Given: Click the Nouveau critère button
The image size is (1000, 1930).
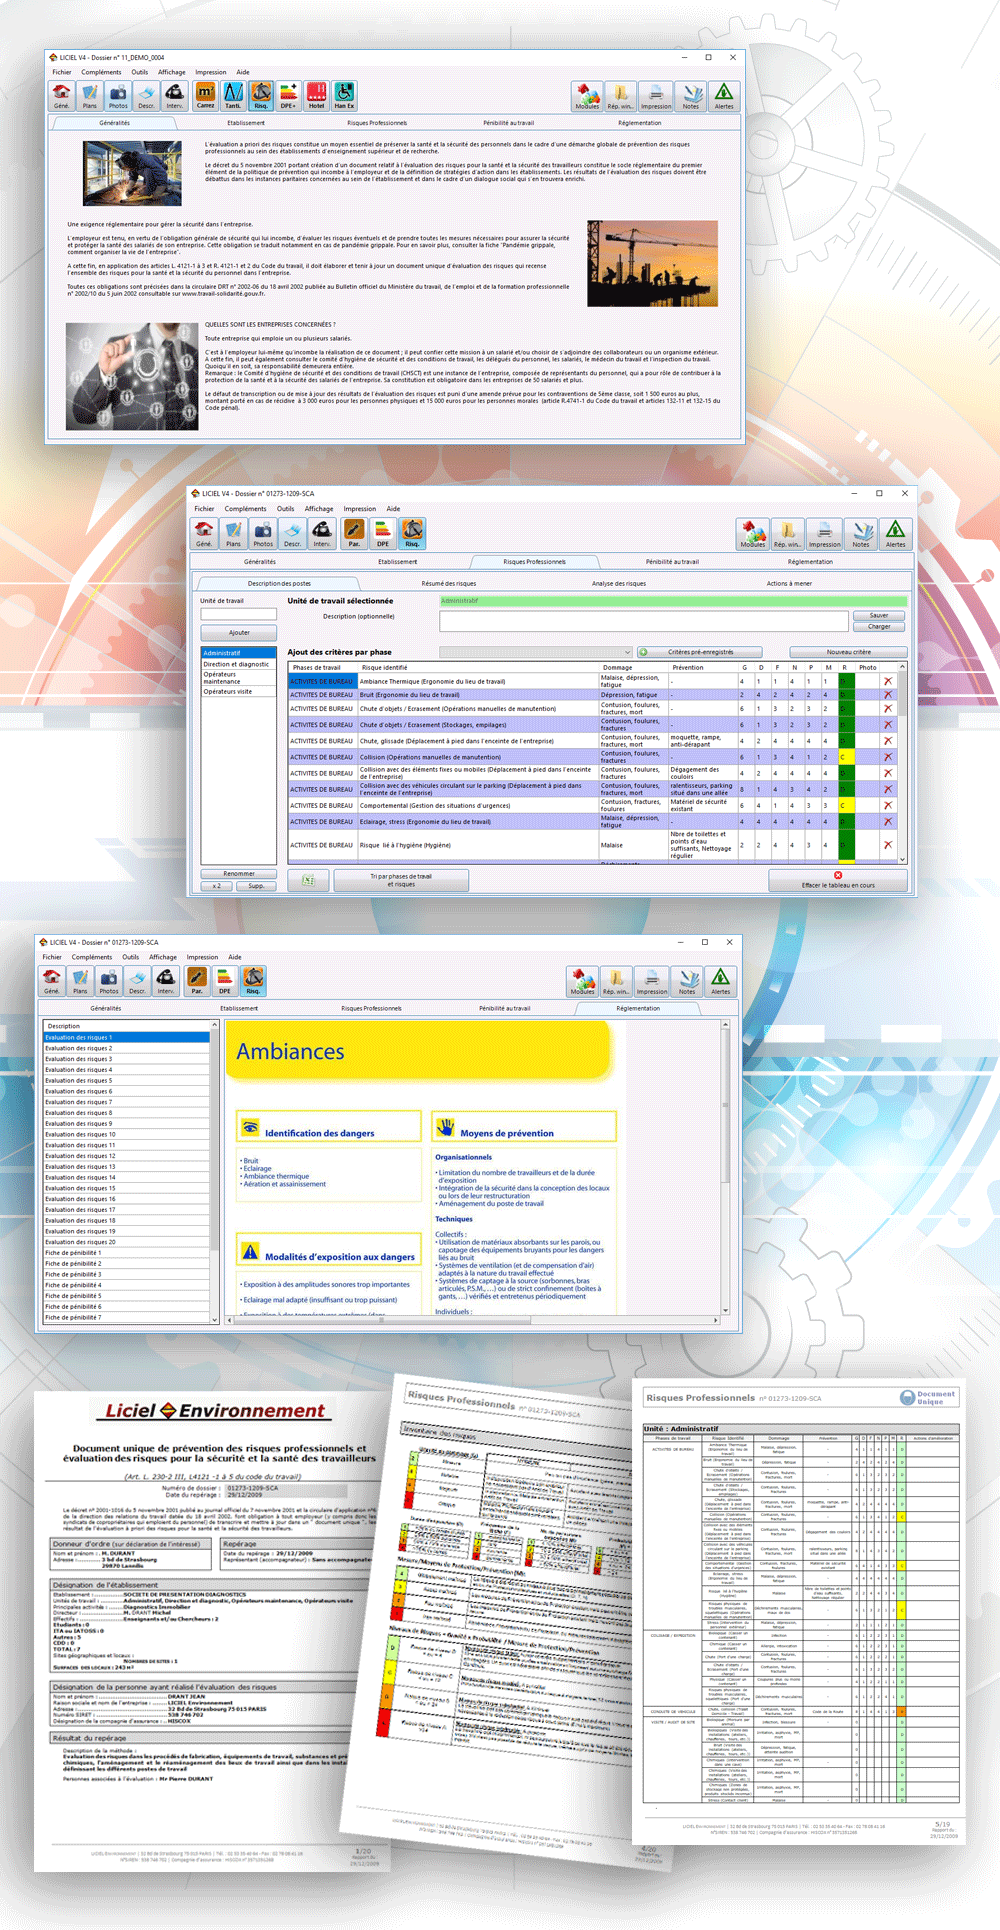Looking at the screenshot, I should (x=848, y=652).
